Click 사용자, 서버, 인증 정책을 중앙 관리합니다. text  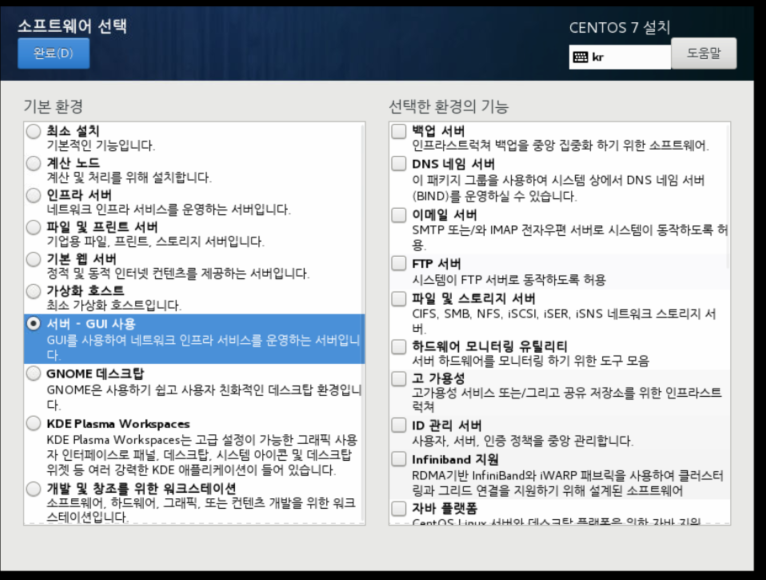tap(522, 441)
